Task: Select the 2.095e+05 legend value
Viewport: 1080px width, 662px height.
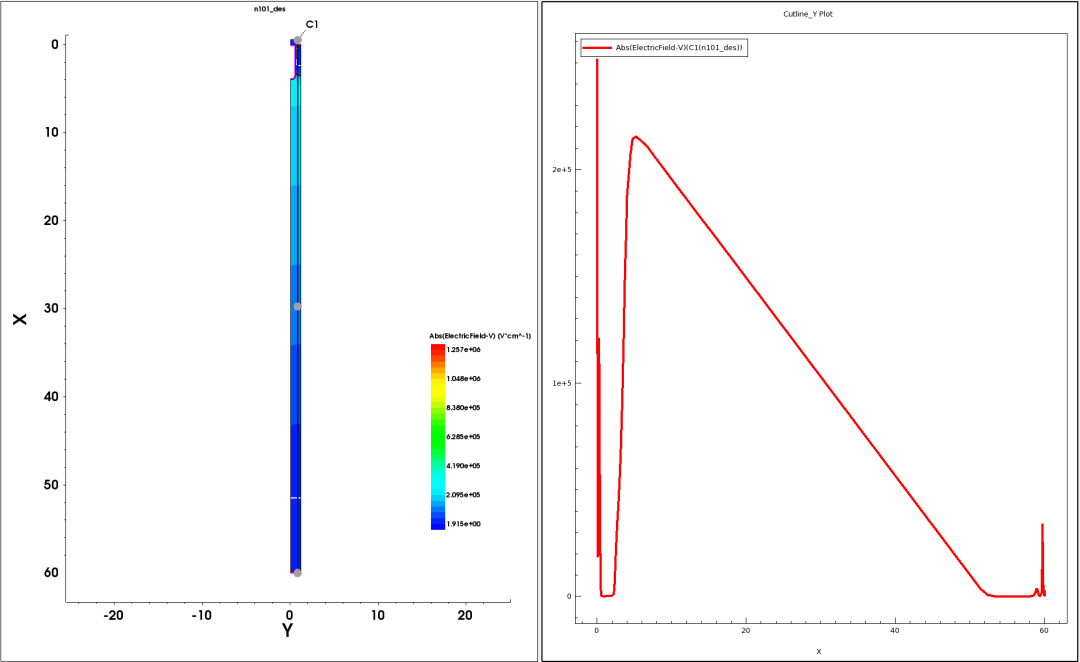Action: (464, 495)
